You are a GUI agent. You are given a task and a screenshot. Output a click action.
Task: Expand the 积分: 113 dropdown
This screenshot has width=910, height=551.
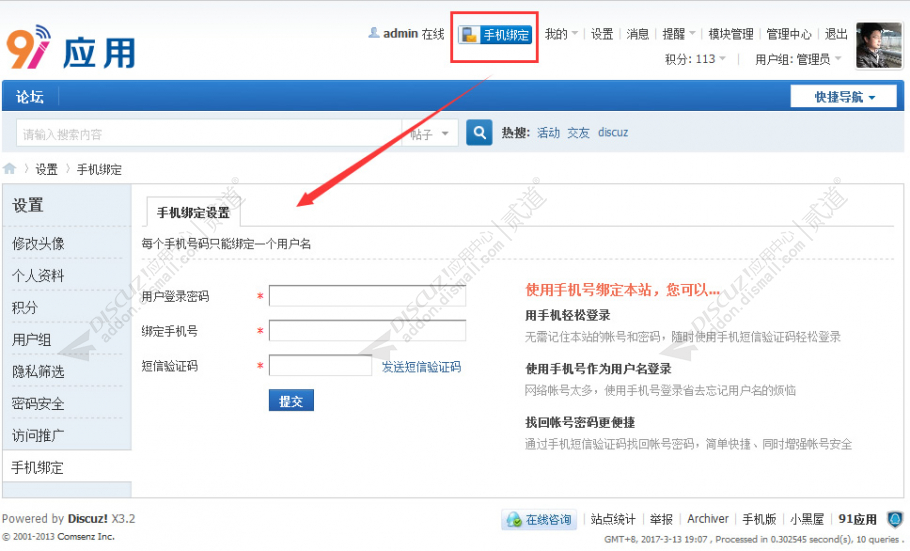[x=695, y=59]
